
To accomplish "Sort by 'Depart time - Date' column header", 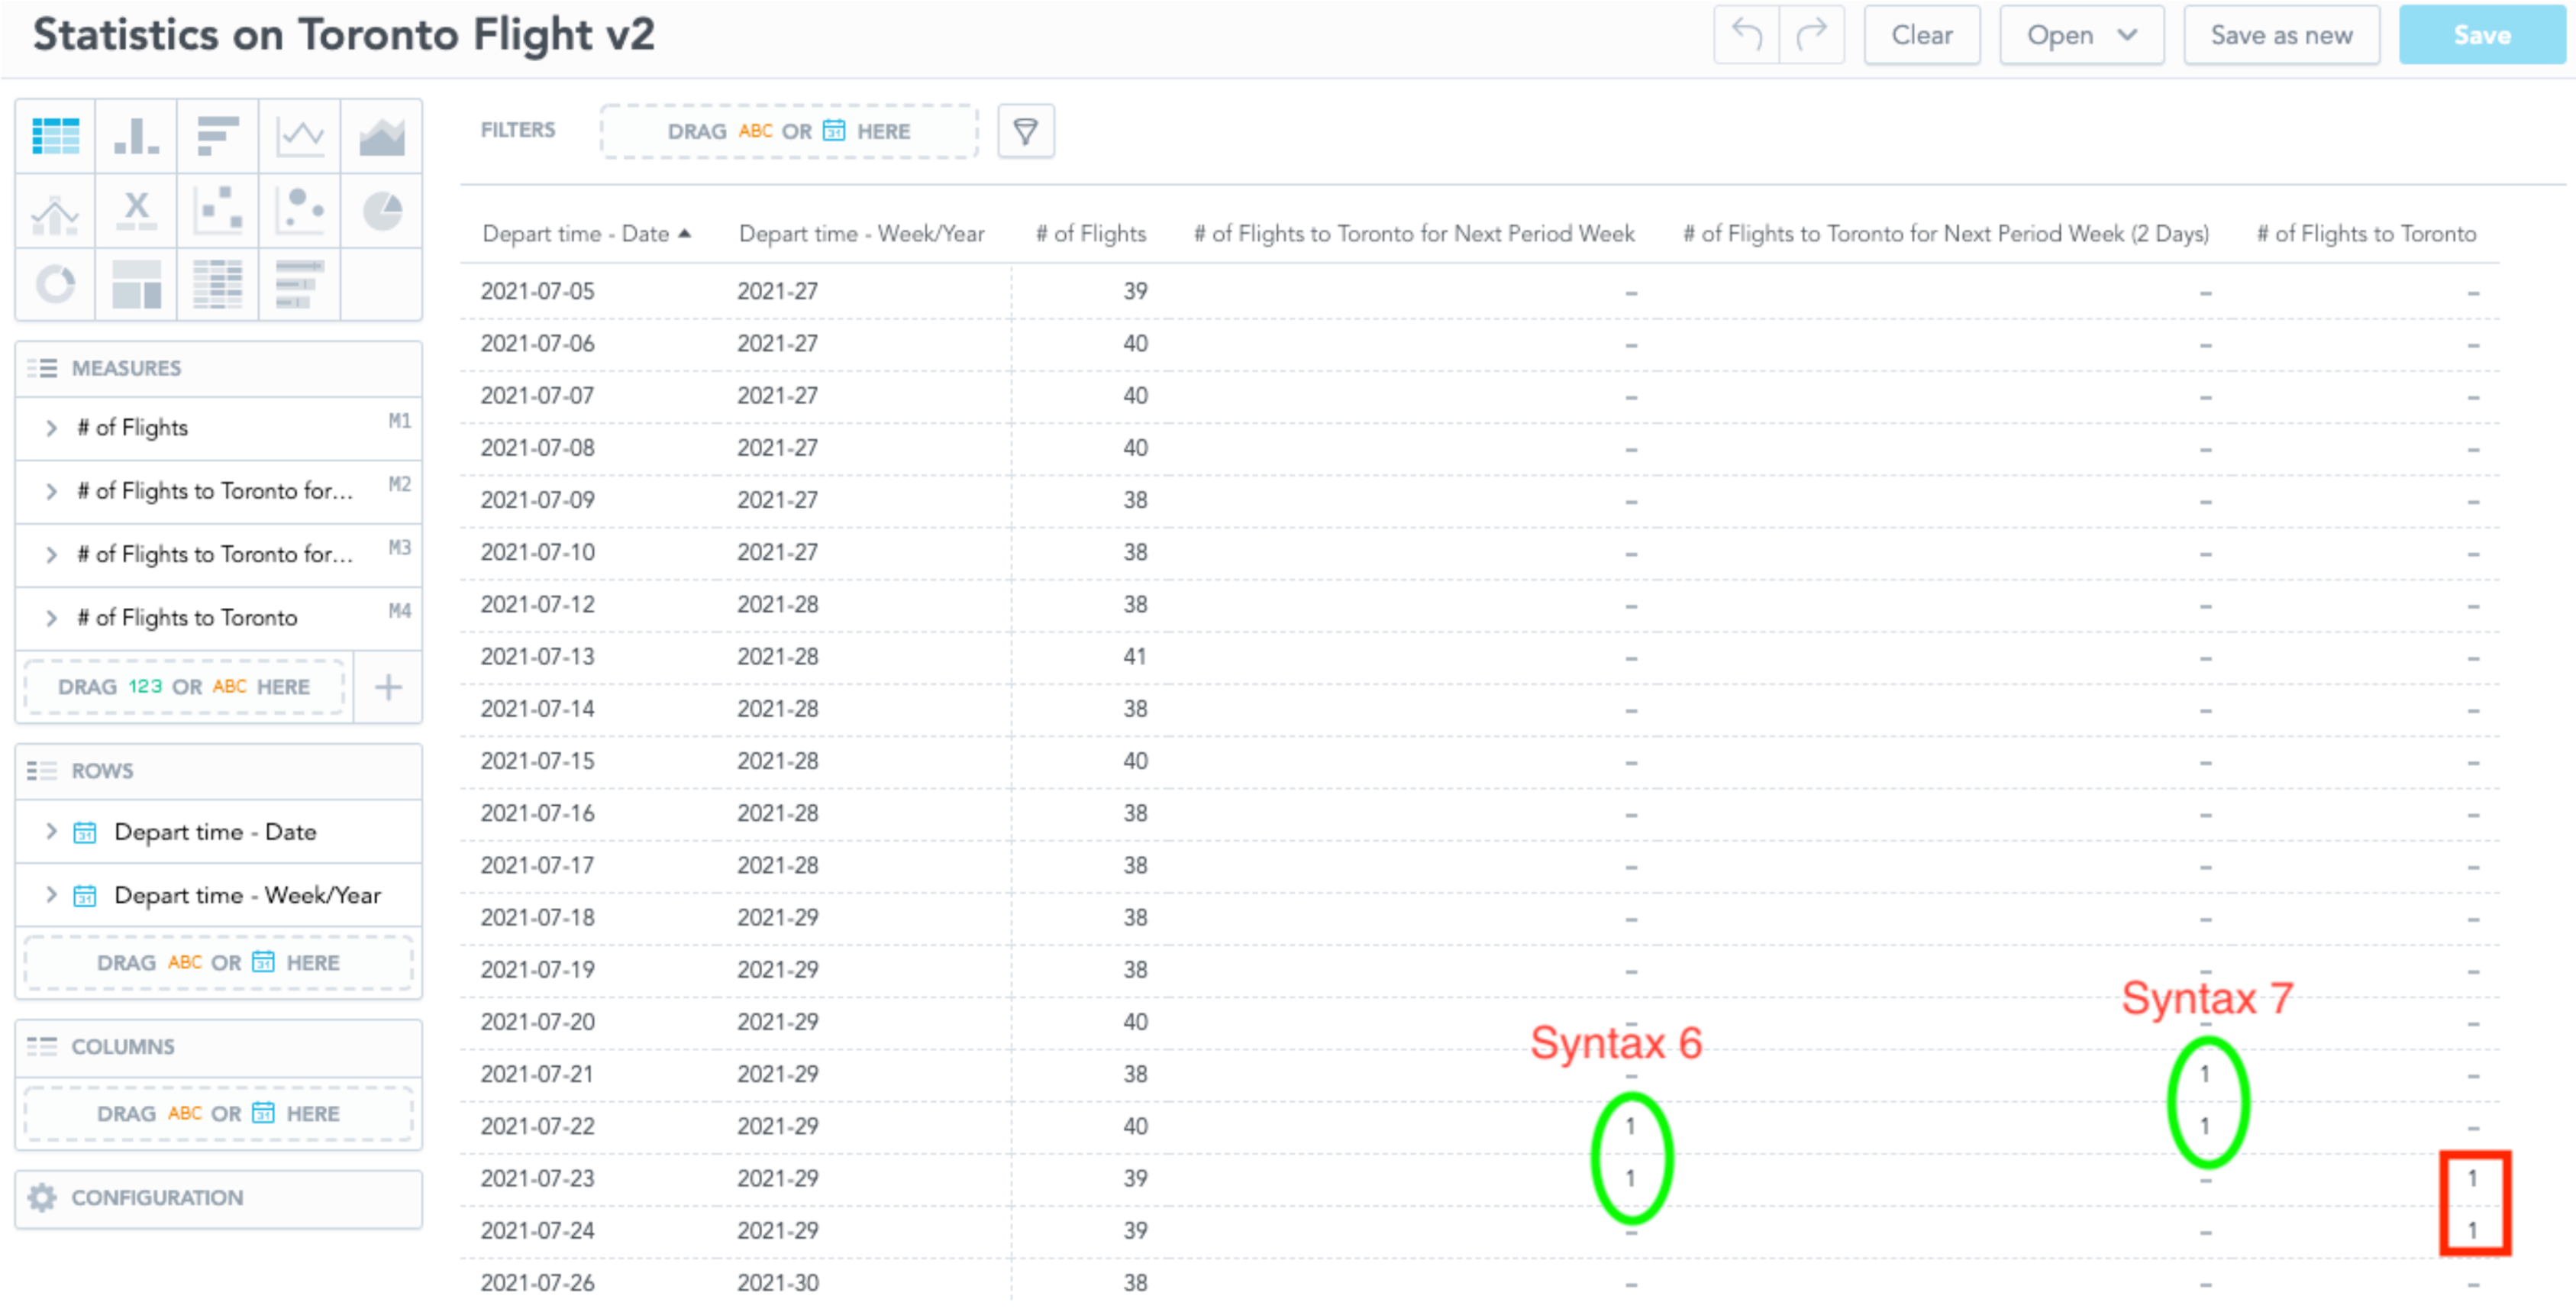I will tap(586, 234).
